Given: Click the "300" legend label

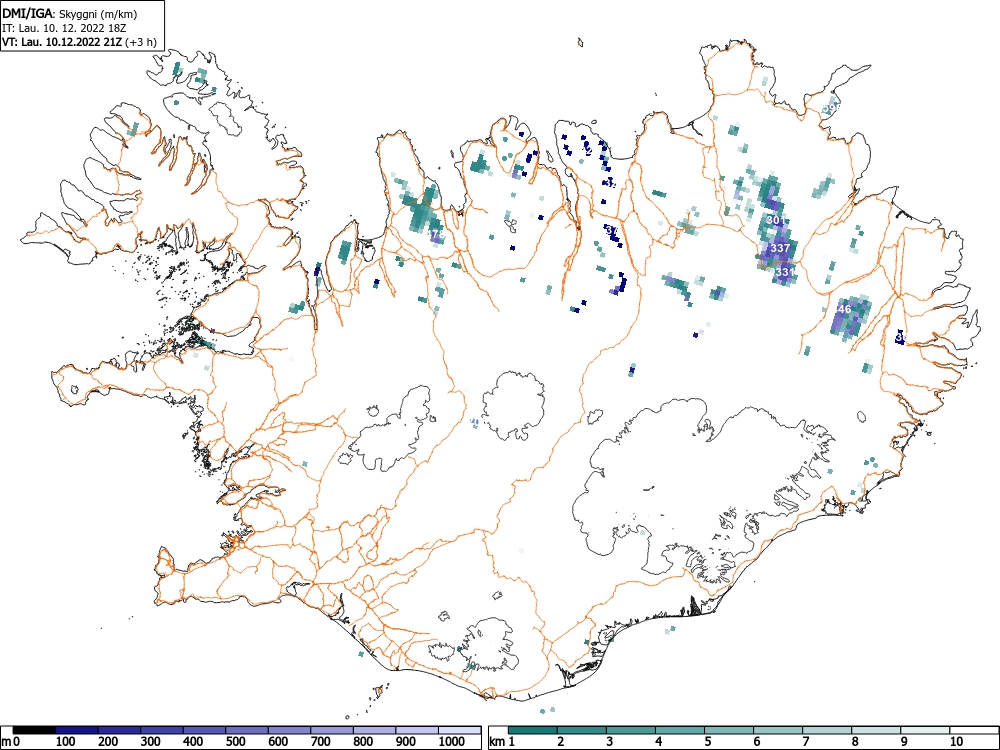Looking at the screenshot, I should point(151,742).
